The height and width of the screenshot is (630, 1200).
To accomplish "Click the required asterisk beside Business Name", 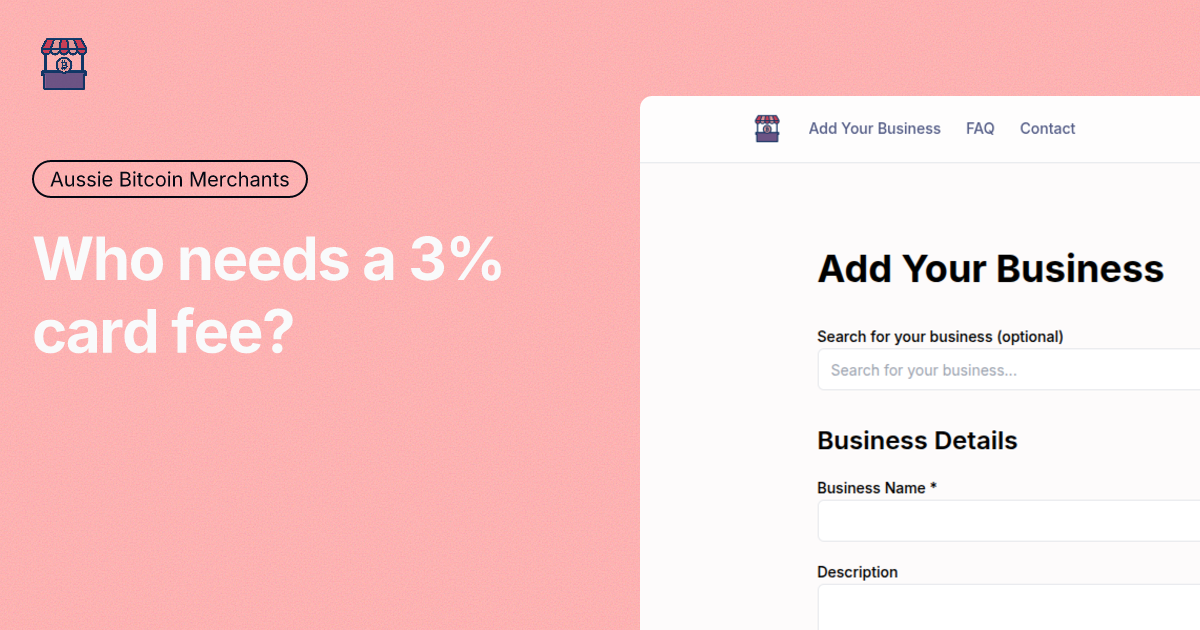I will coord(933,487).
